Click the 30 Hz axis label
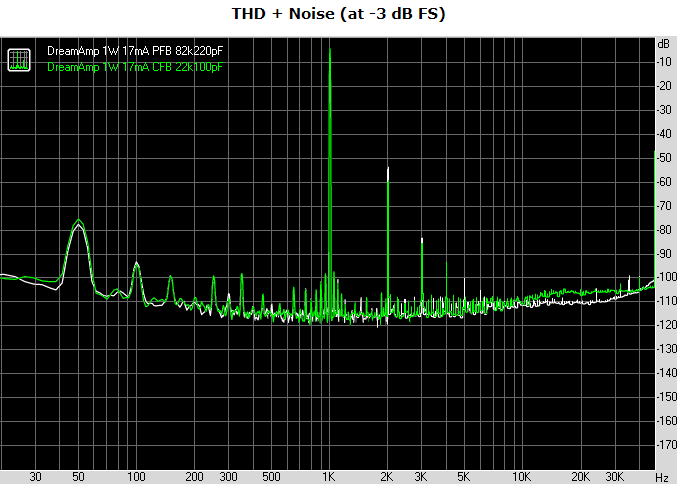 click(x=35, y=477)
